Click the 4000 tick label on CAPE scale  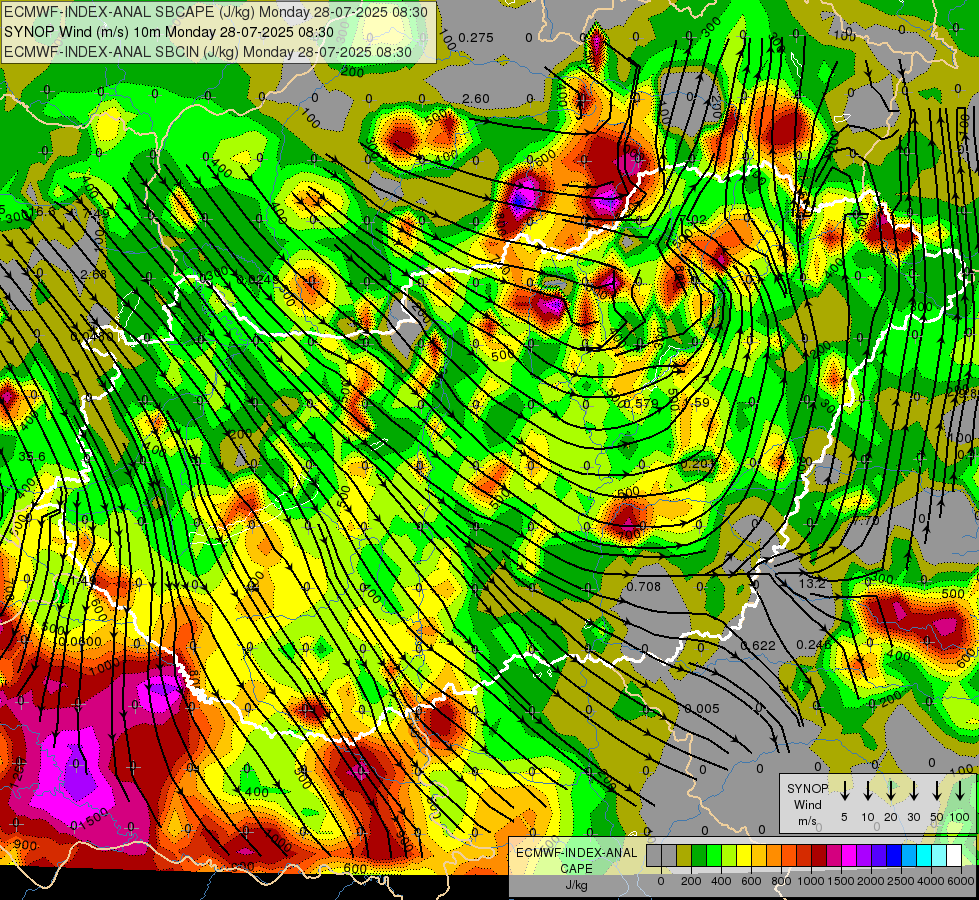coord(930,881)
